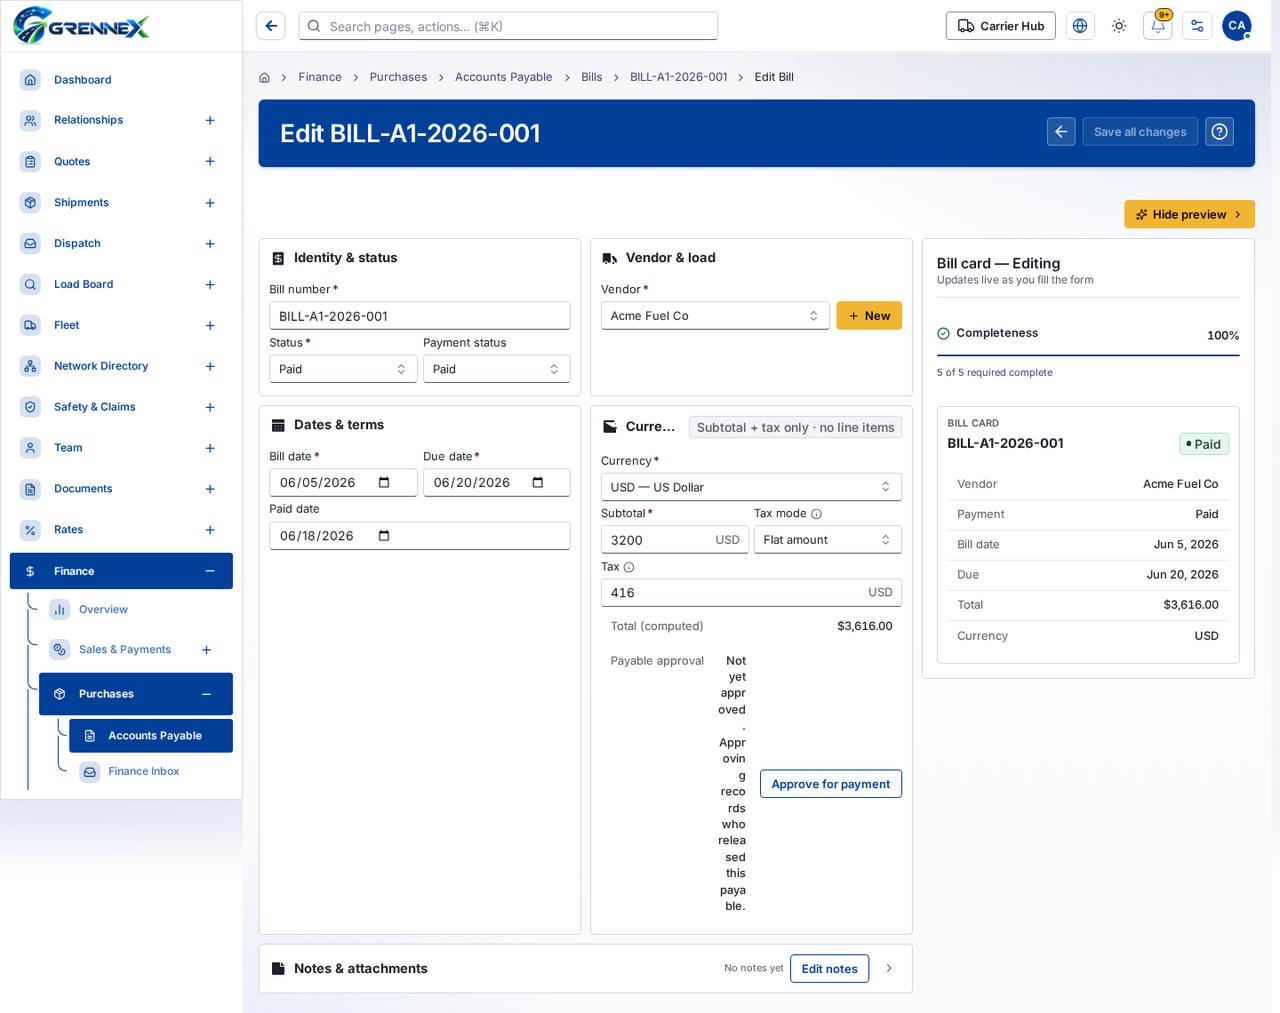Expand the Notes & attachments chevron
The image size is (1280, 1013).
[889, 968]
